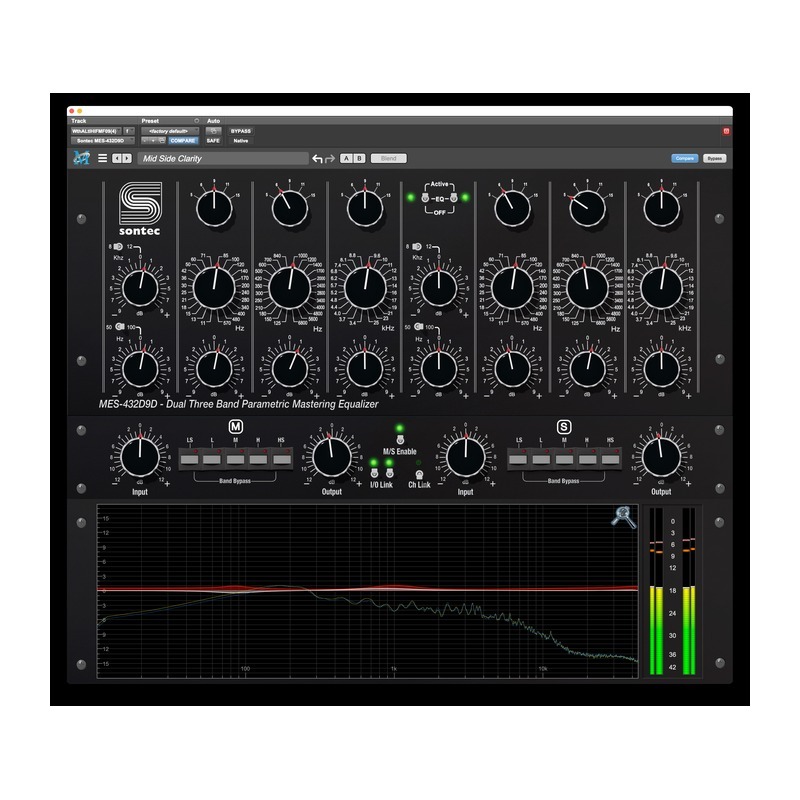Open the factory default preset dropdown

pos(169,131)
